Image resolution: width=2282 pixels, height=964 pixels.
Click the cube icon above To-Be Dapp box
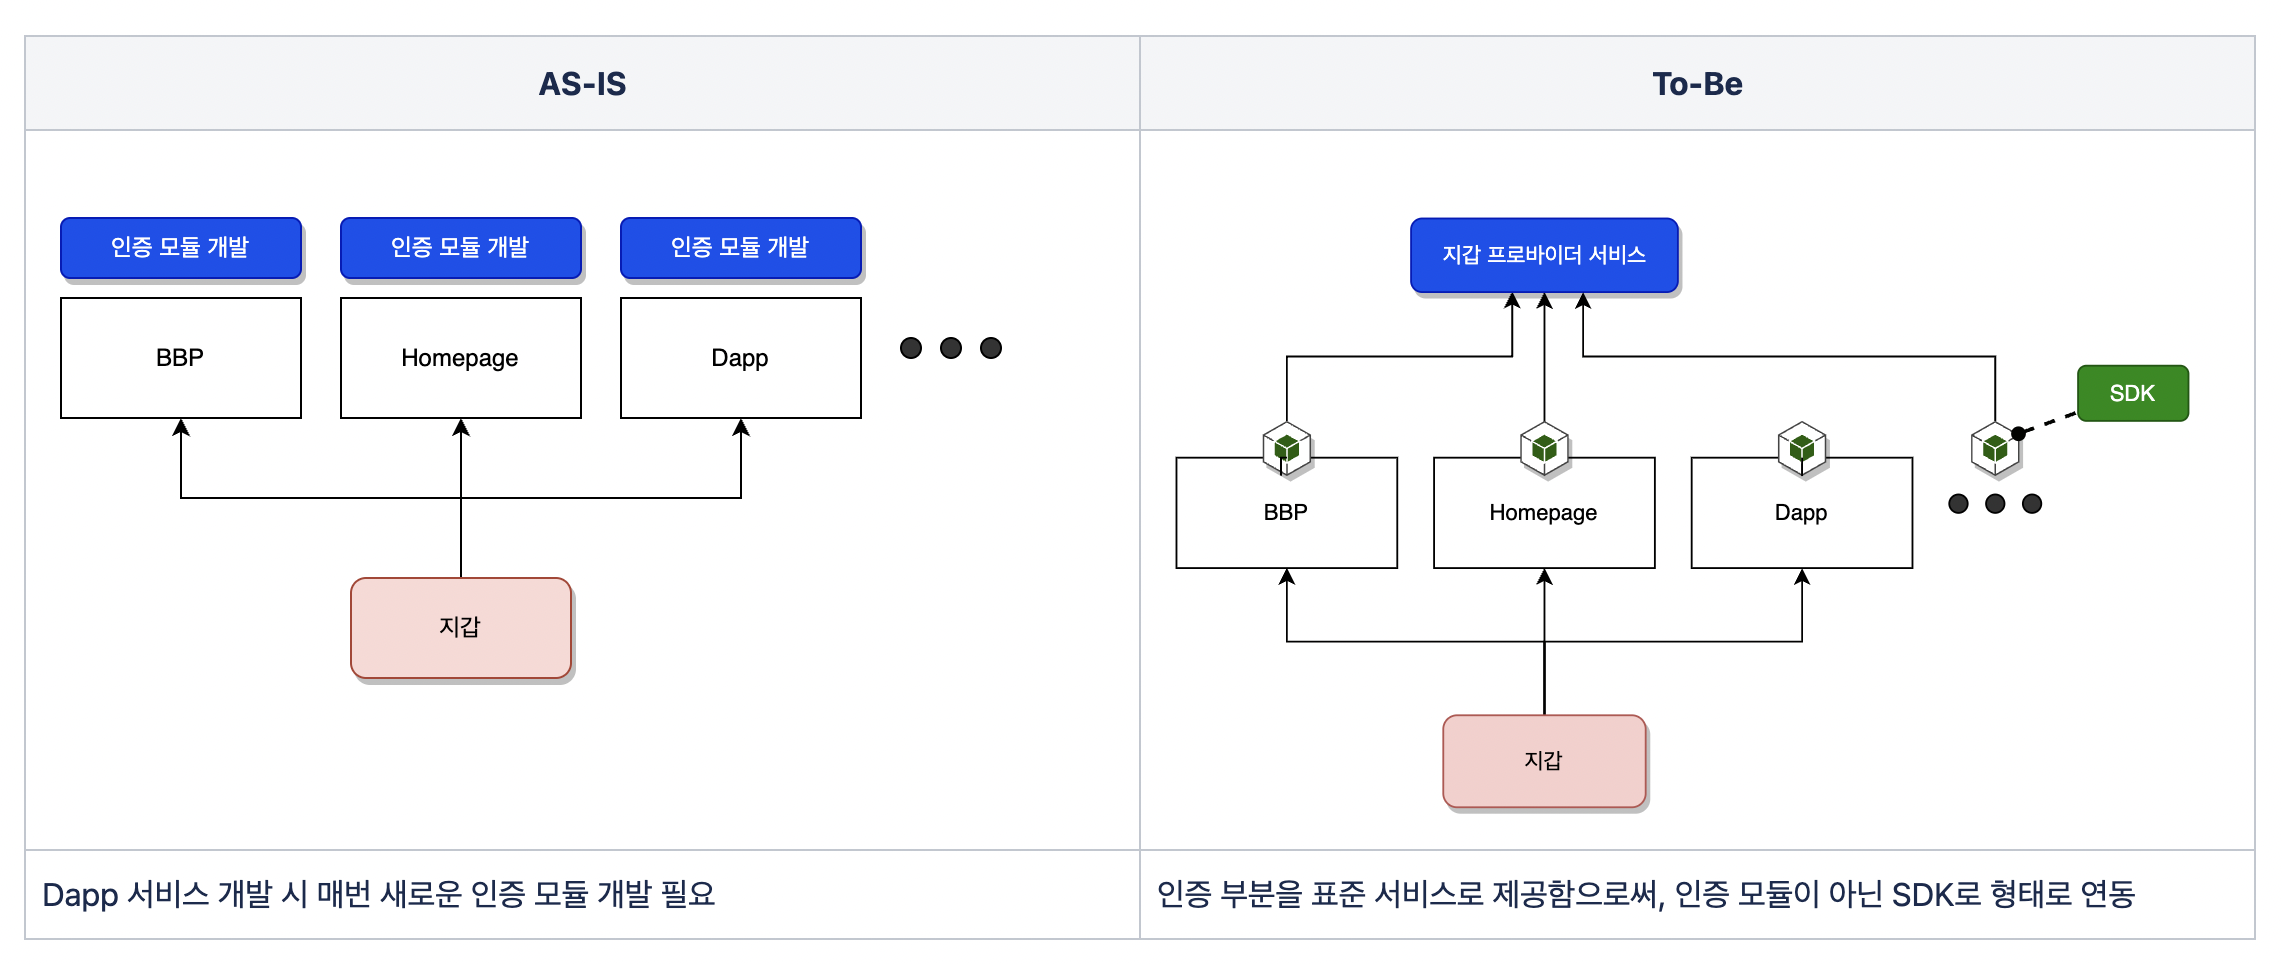pyautogui.click(x=1802, y=448)
